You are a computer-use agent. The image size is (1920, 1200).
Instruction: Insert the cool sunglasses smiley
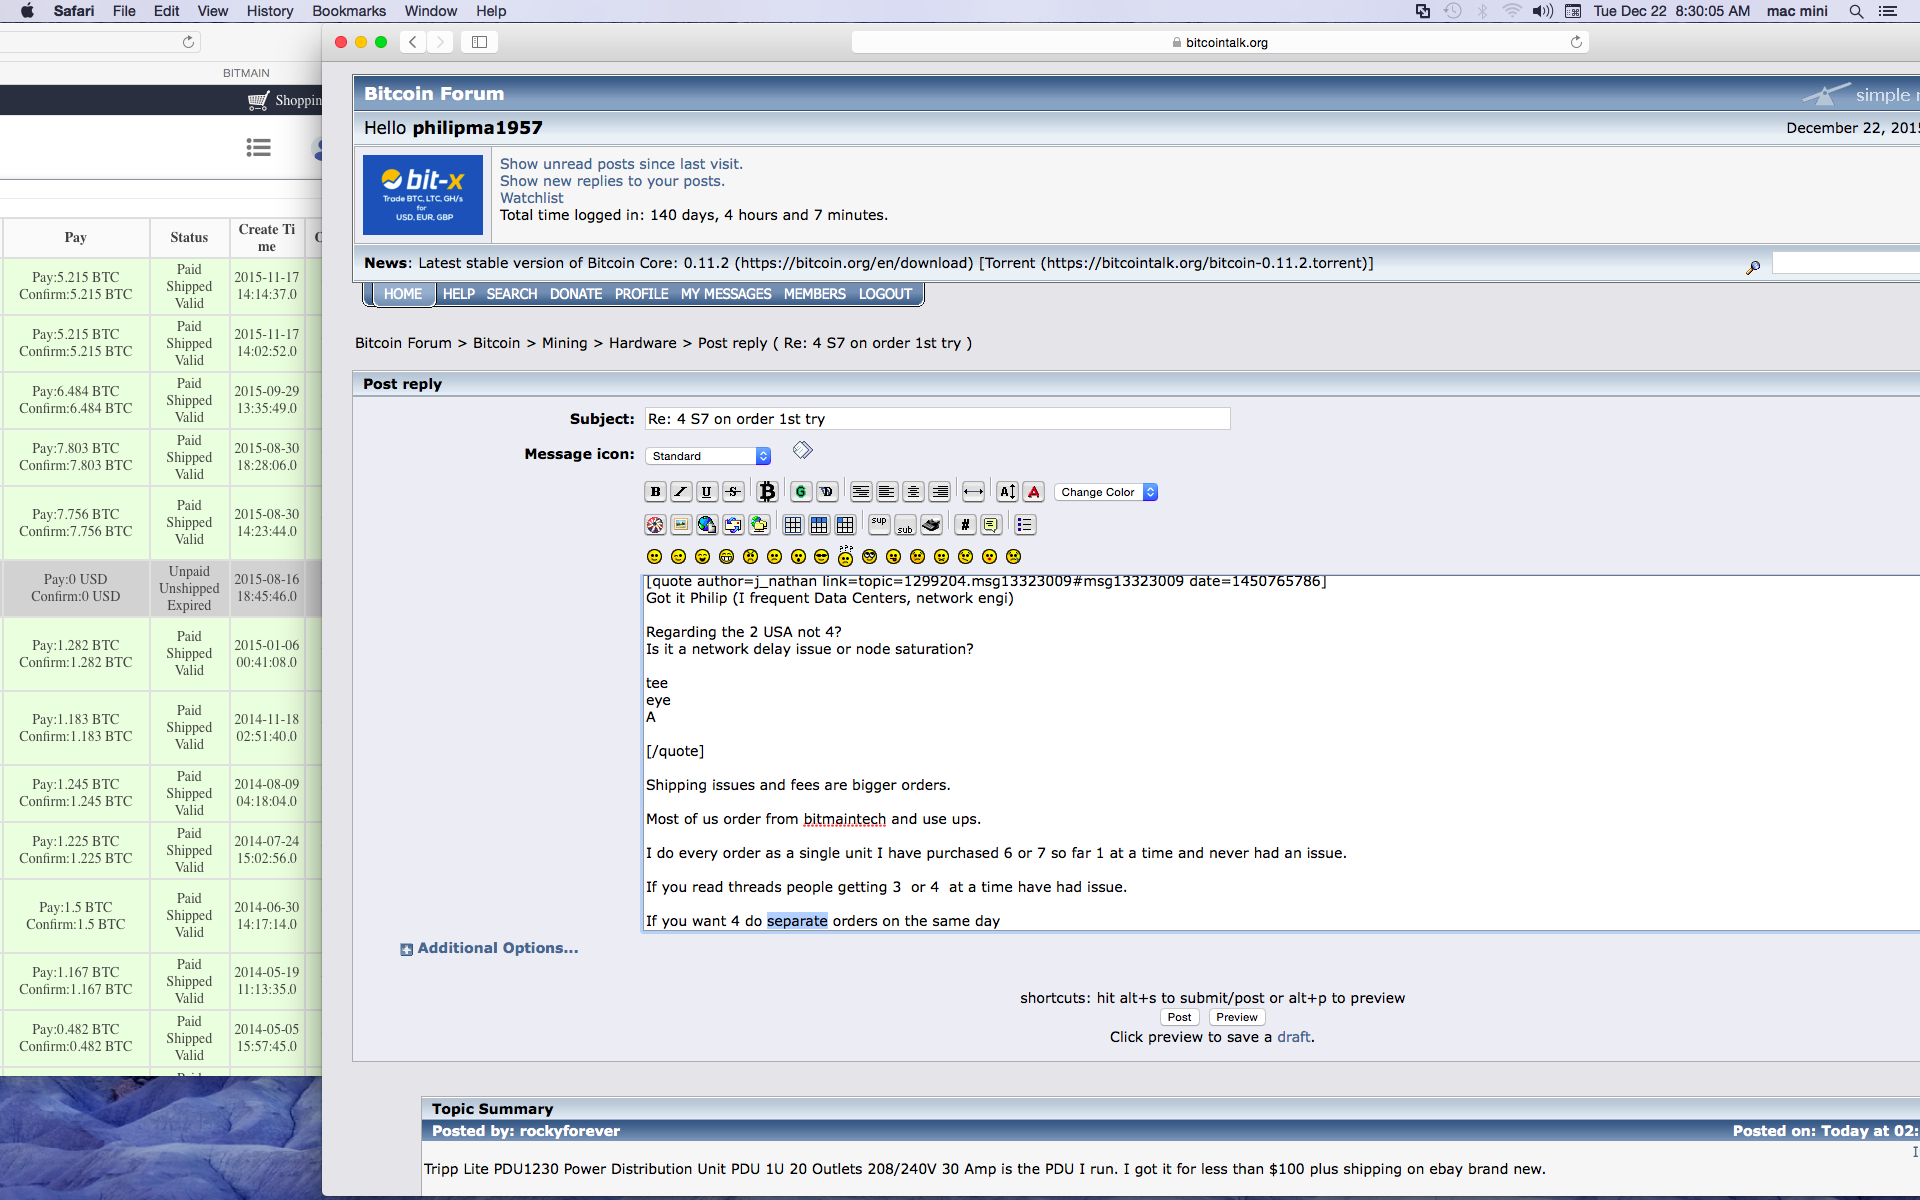coord(822,556)
